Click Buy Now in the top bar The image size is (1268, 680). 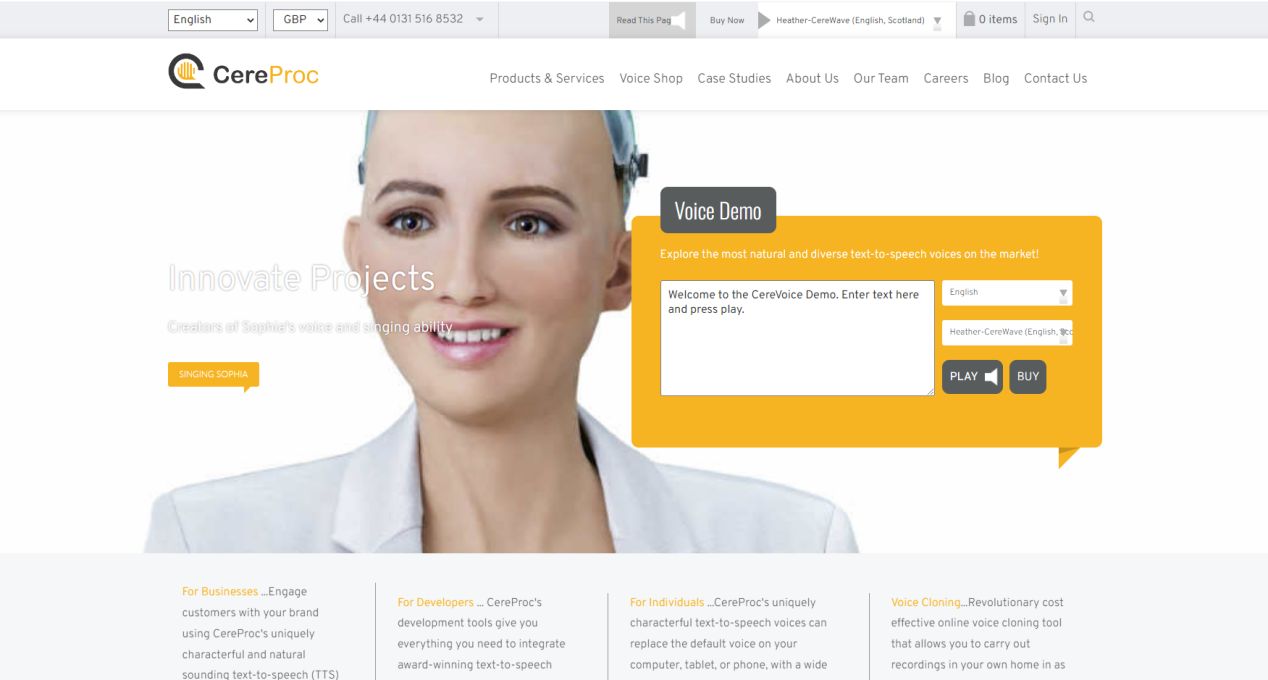click(x=727, y=20)
